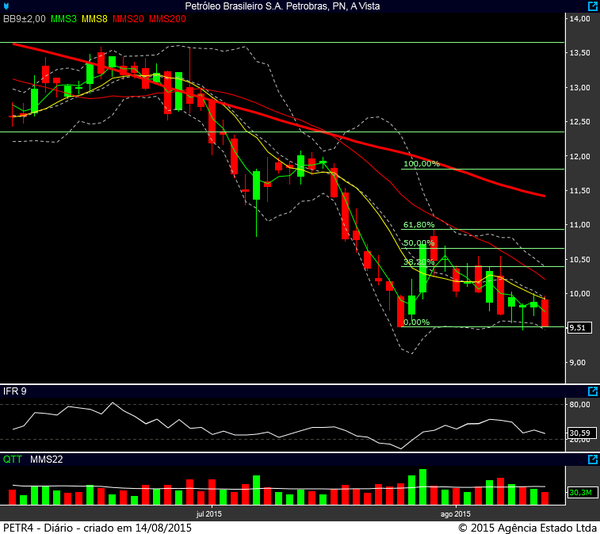The image size is (600, 534).
Task: Select the 100.00% Fibonacci level label
Action: pyautogui.click(x=421, y=163)
